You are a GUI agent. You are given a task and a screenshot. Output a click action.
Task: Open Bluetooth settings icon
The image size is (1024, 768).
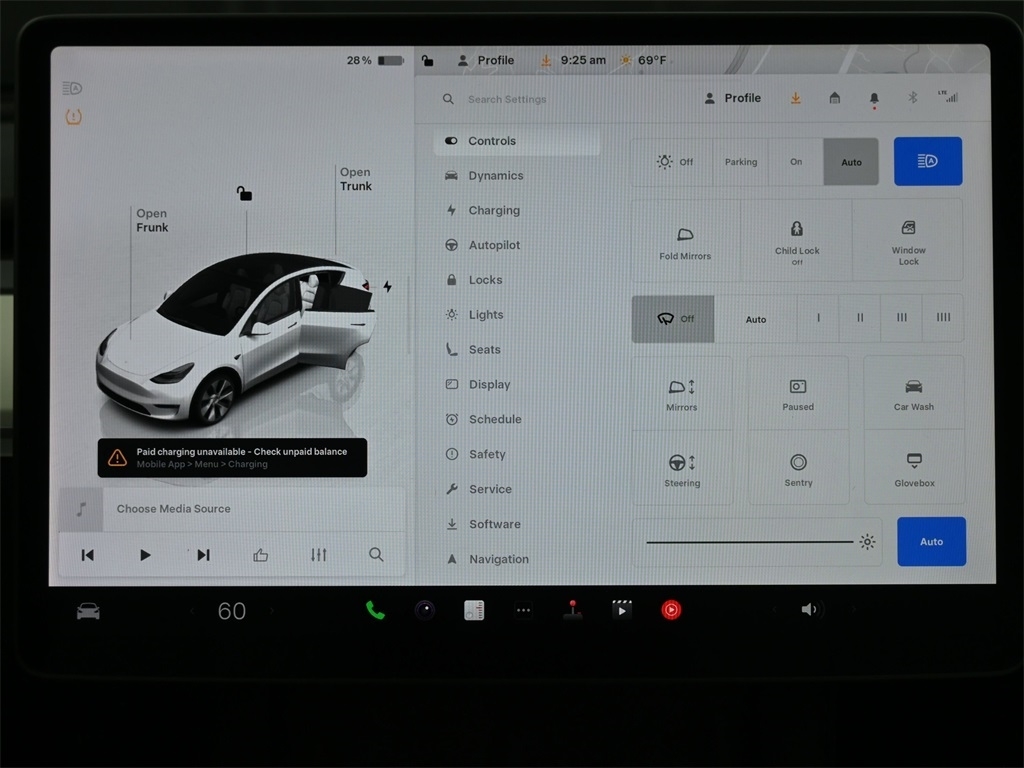click(913, 97)
